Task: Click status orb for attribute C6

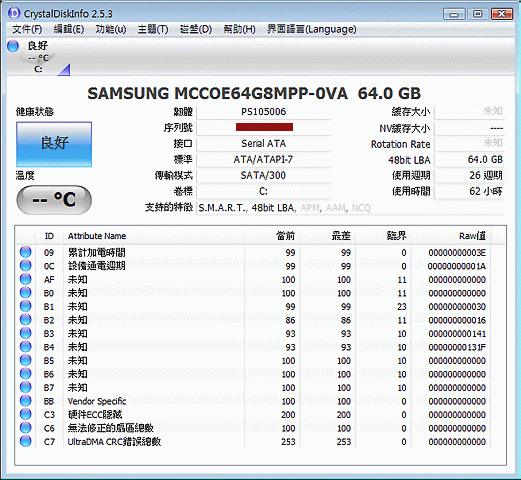Action: click(x=25, y=428)
